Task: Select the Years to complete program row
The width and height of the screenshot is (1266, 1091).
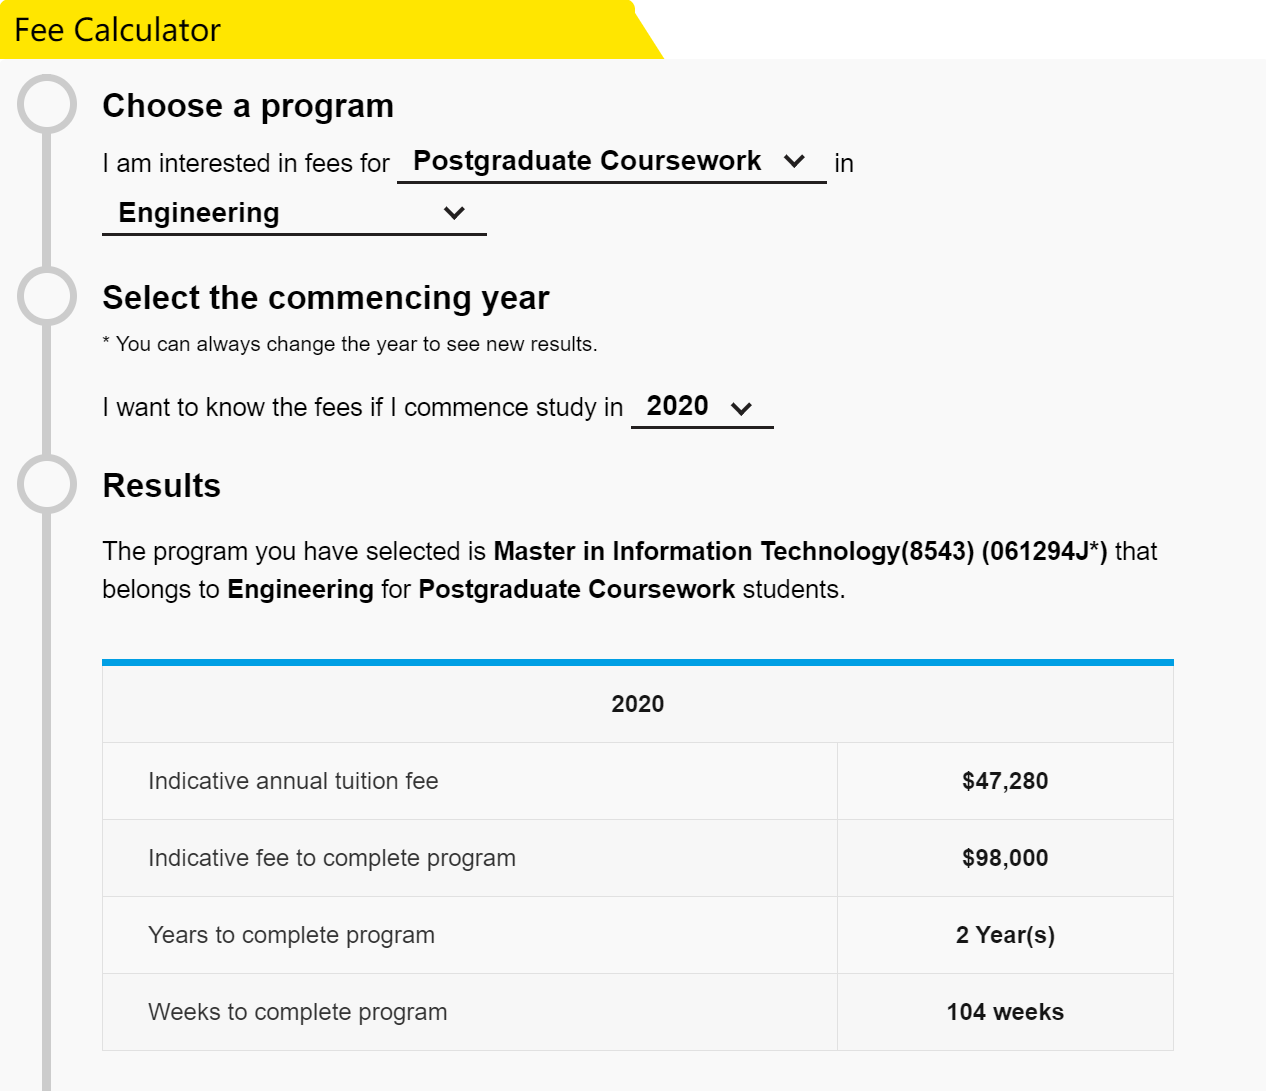Action: click(638, 935)
